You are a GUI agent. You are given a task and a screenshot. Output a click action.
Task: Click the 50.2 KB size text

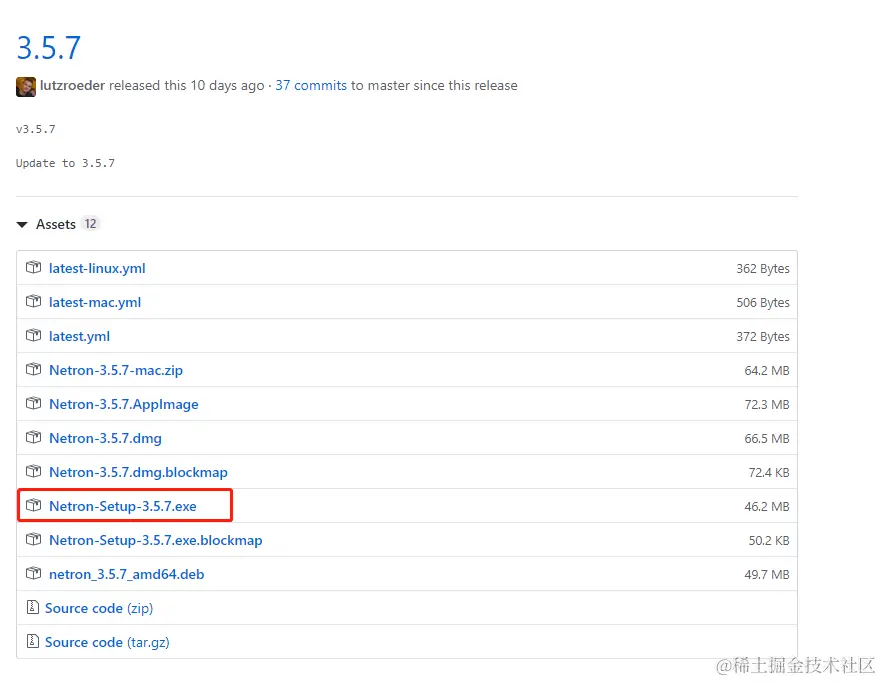pos(769,541)
